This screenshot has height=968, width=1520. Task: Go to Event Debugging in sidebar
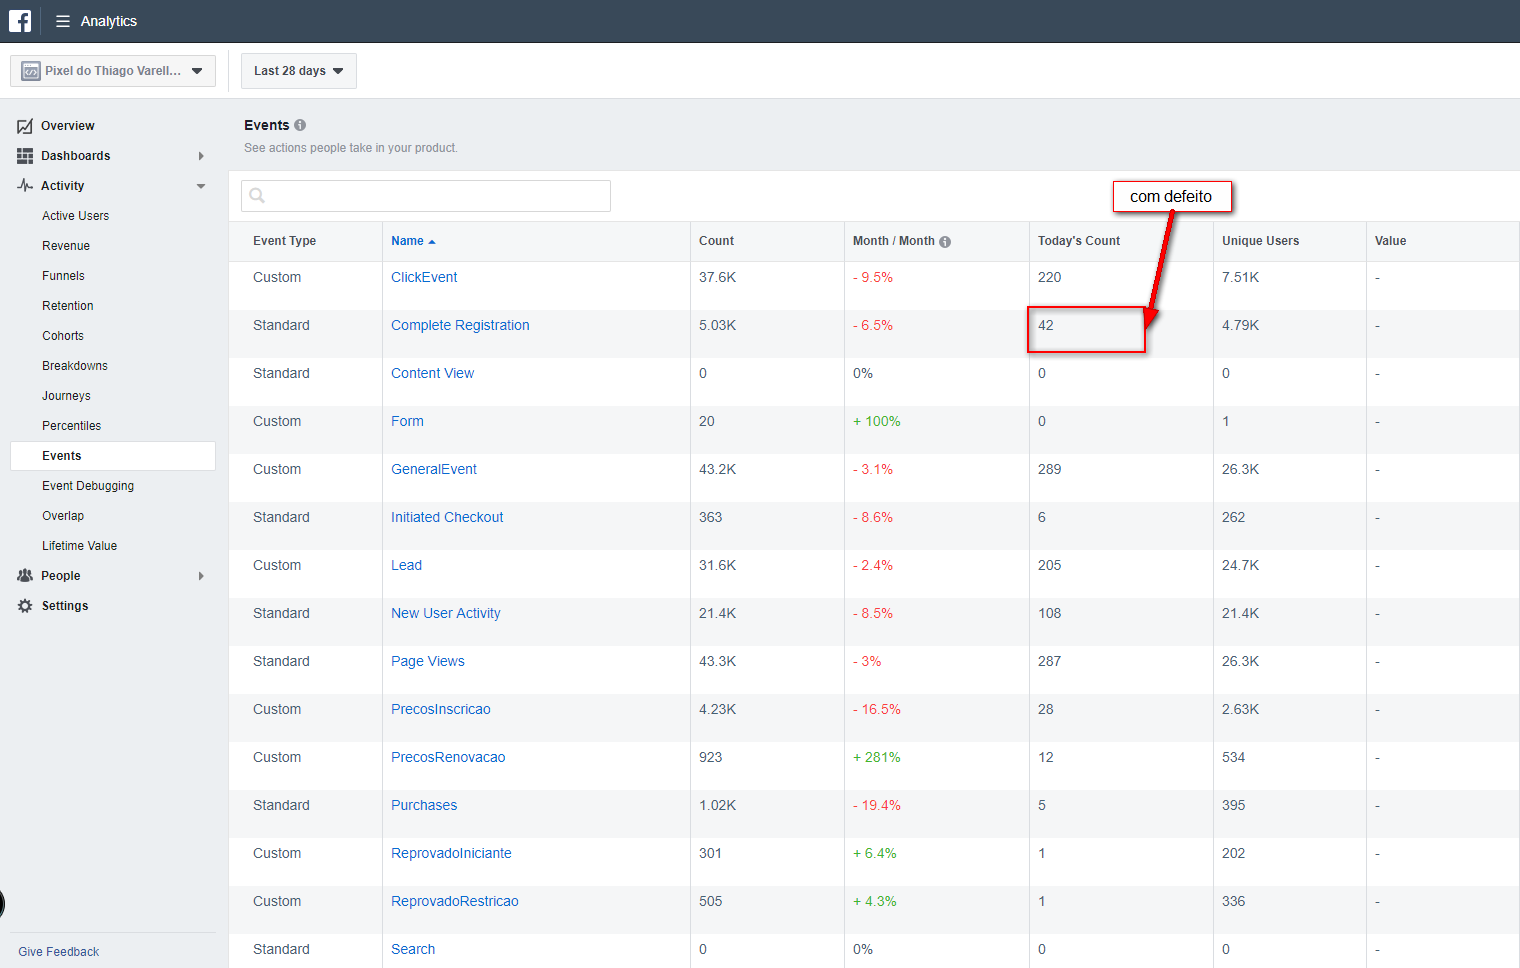(x=88, y=486)
